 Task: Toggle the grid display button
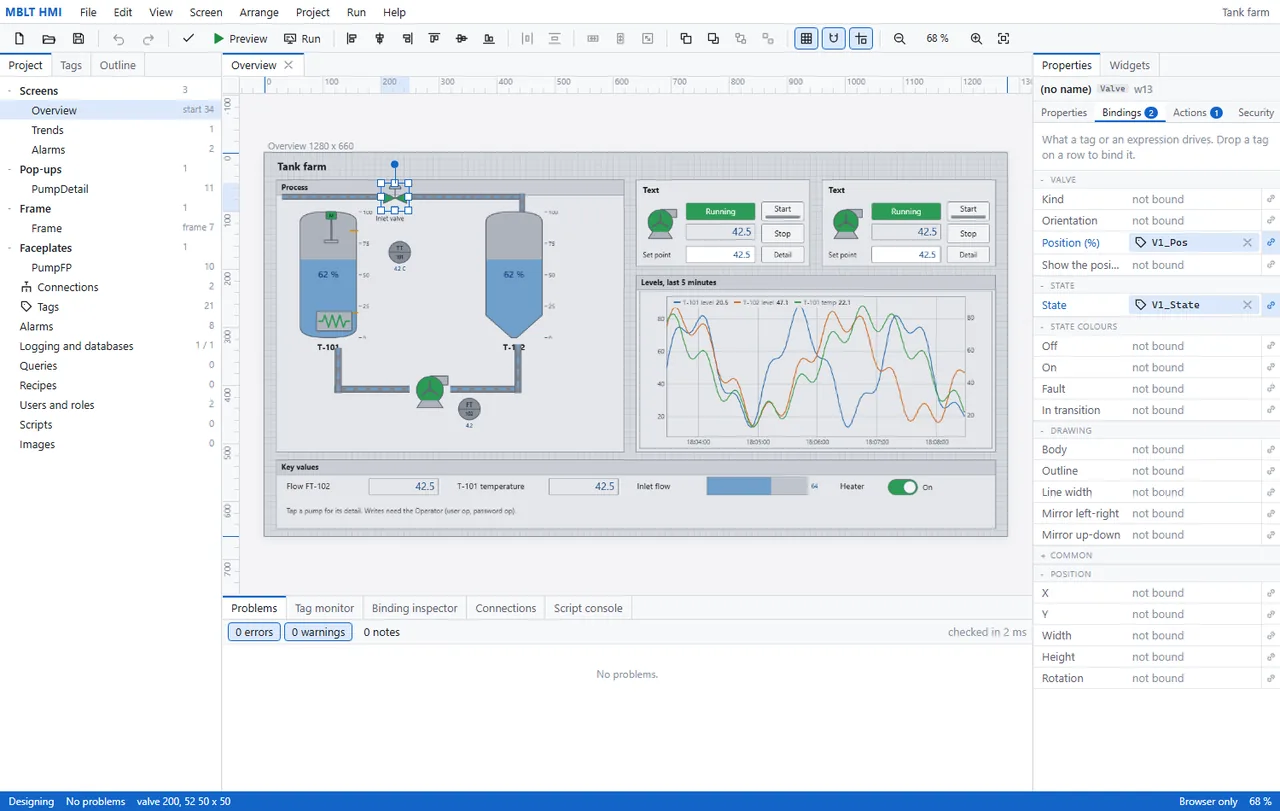click(806, 39)
